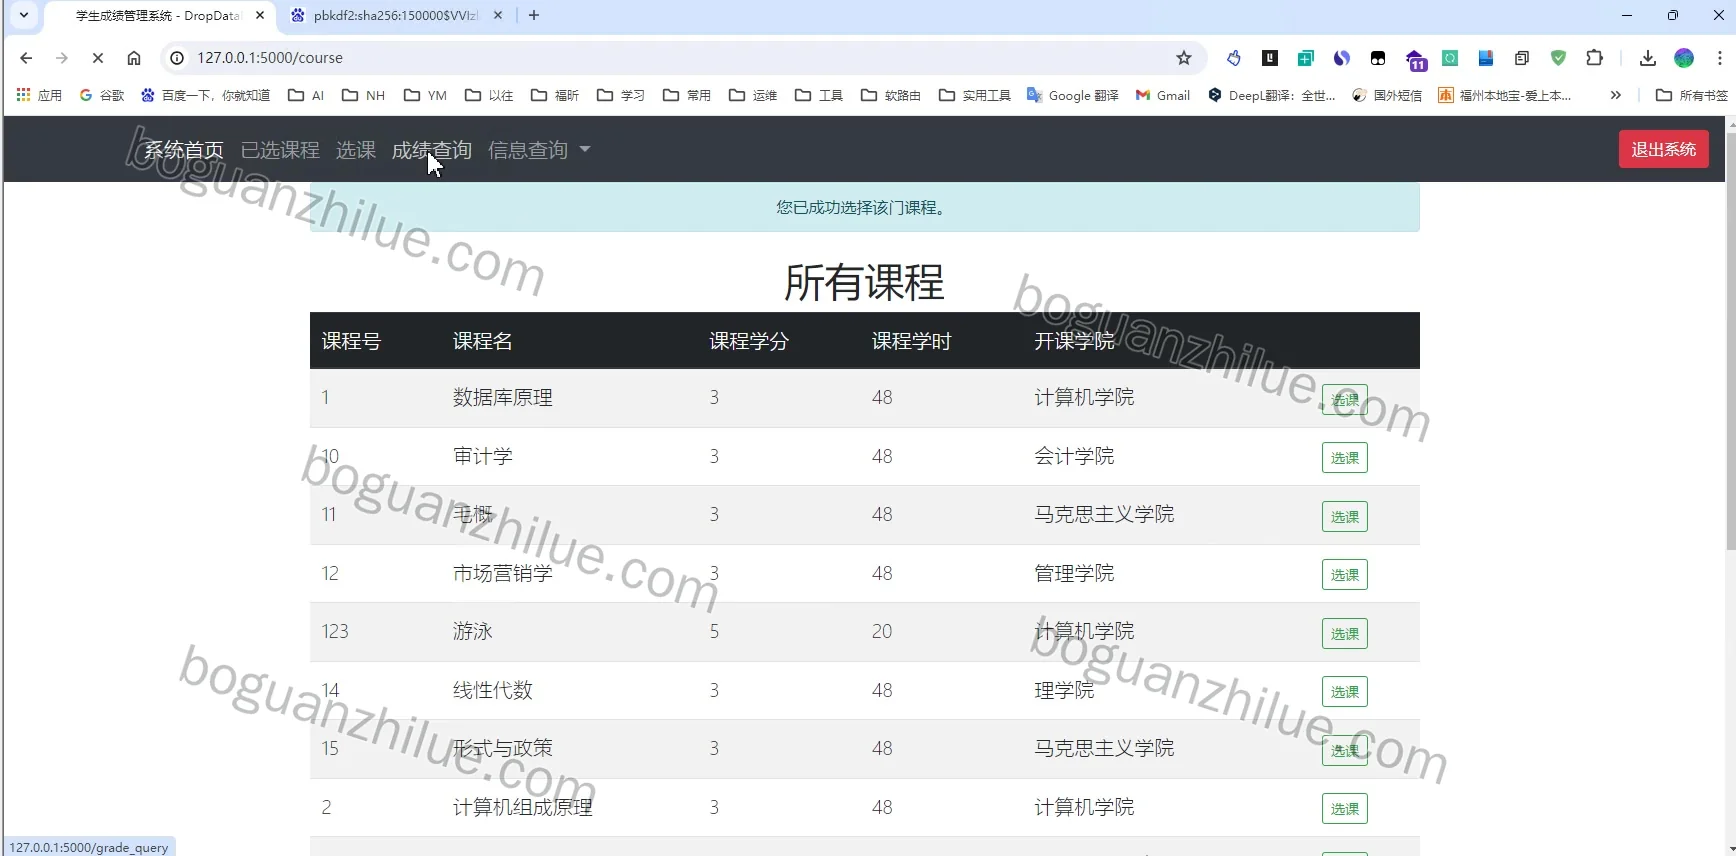Open the 工具 bookmarks folder
The height and width of the screenshot is (856, 1736).
point(819,95)
